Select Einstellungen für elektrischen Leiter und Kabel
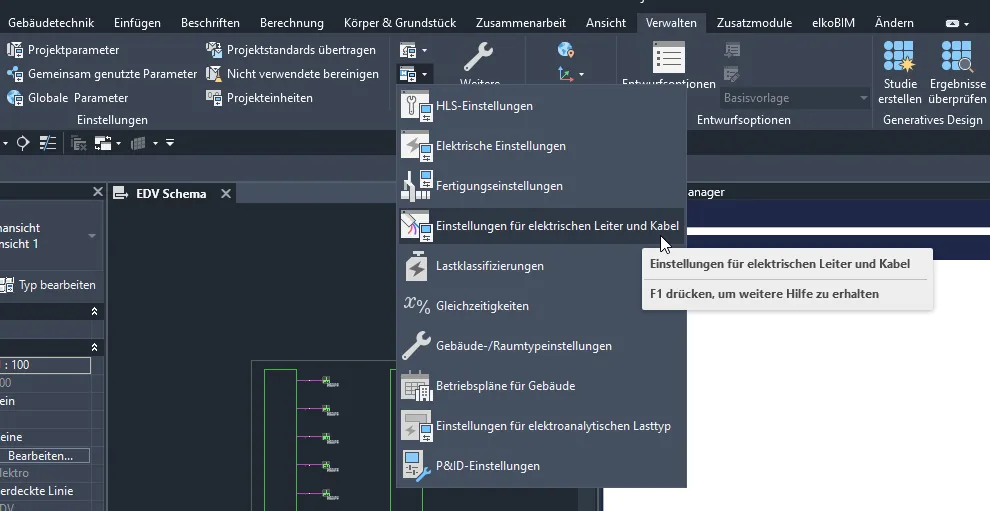This screenshot has width=990, height=511. (541, 226)
